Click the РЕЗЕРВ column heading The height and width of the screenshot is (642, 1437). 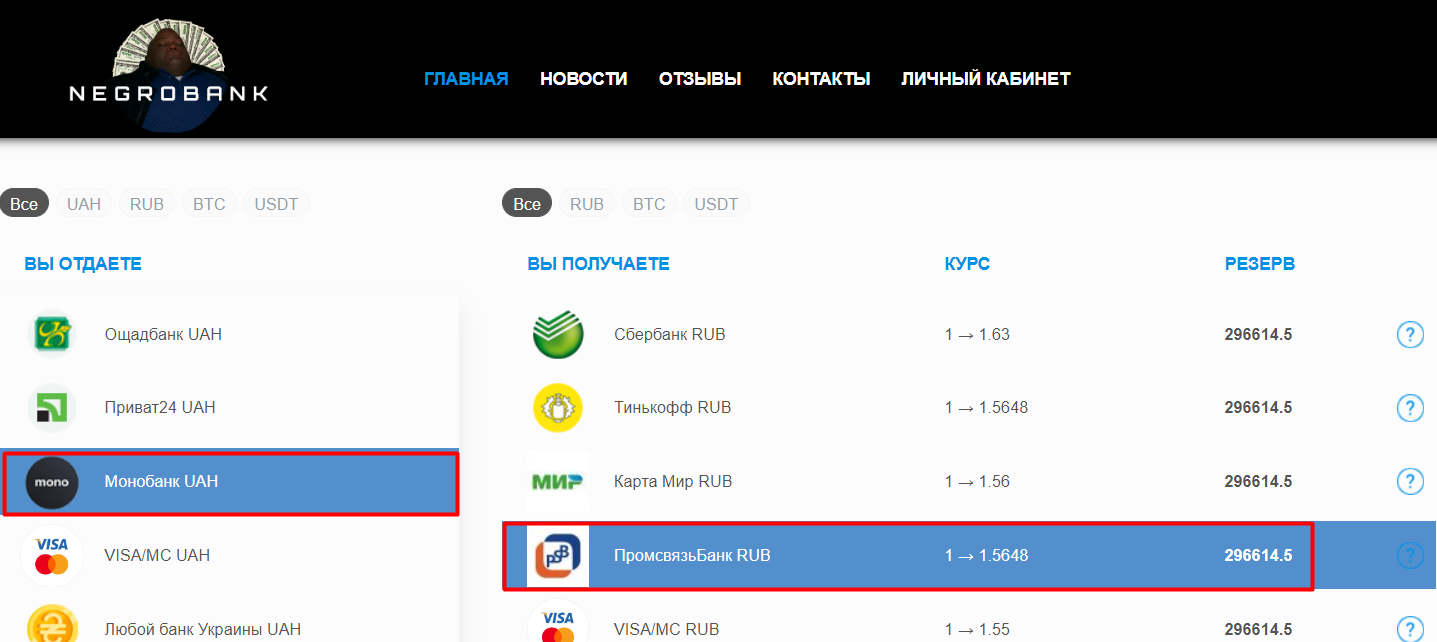1260,264
